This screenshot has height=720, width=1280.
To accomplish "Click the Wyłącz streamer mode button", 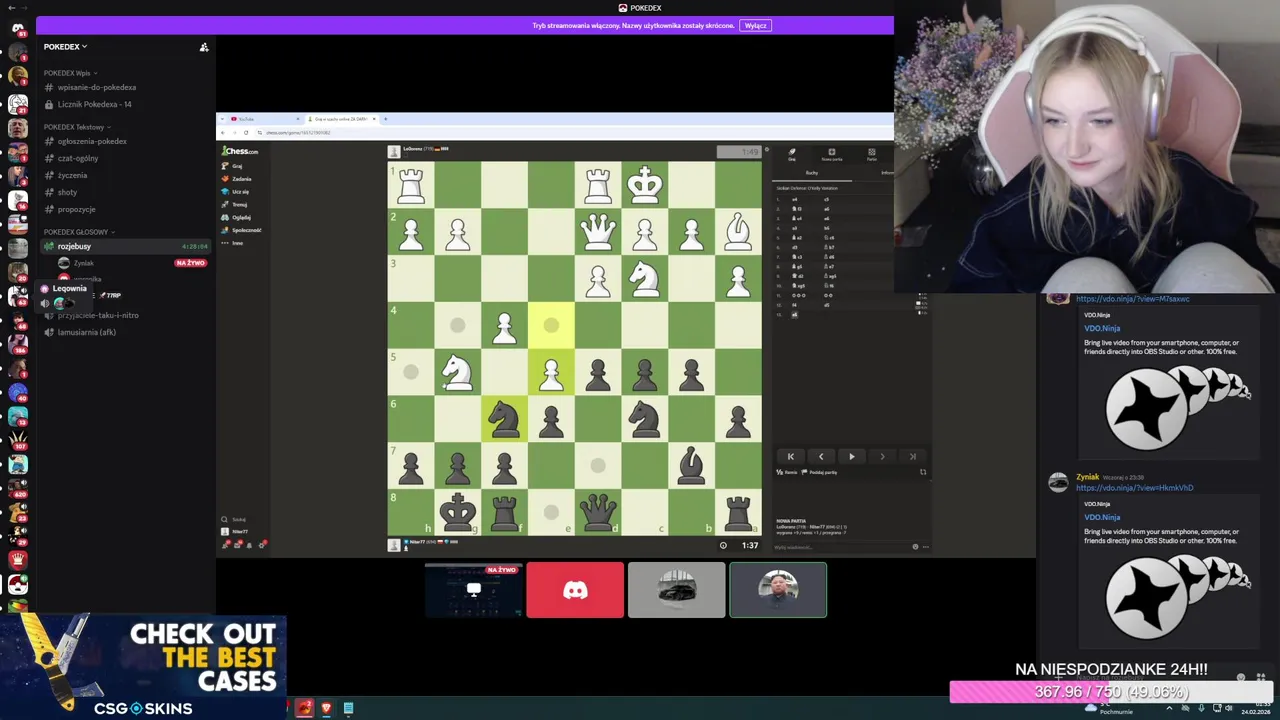I will point(755,25).
